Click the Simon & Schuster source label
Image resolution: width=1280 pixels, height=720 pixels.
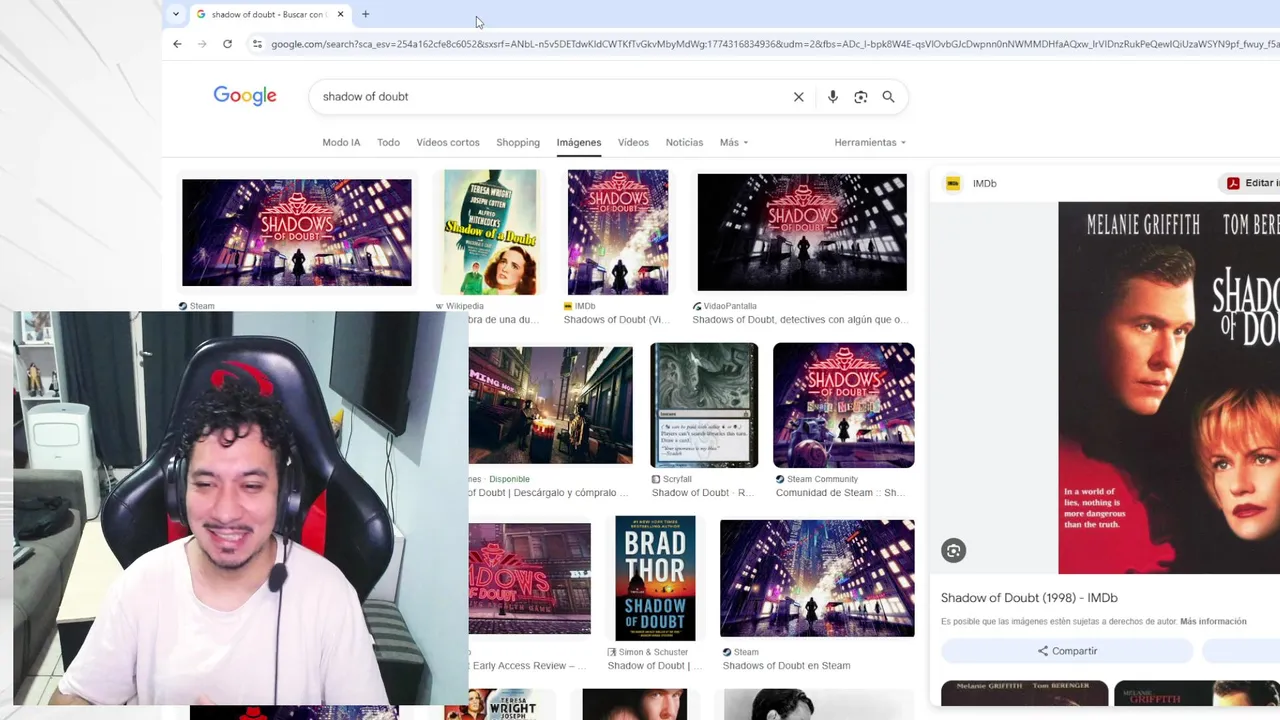tap(653, 652)
